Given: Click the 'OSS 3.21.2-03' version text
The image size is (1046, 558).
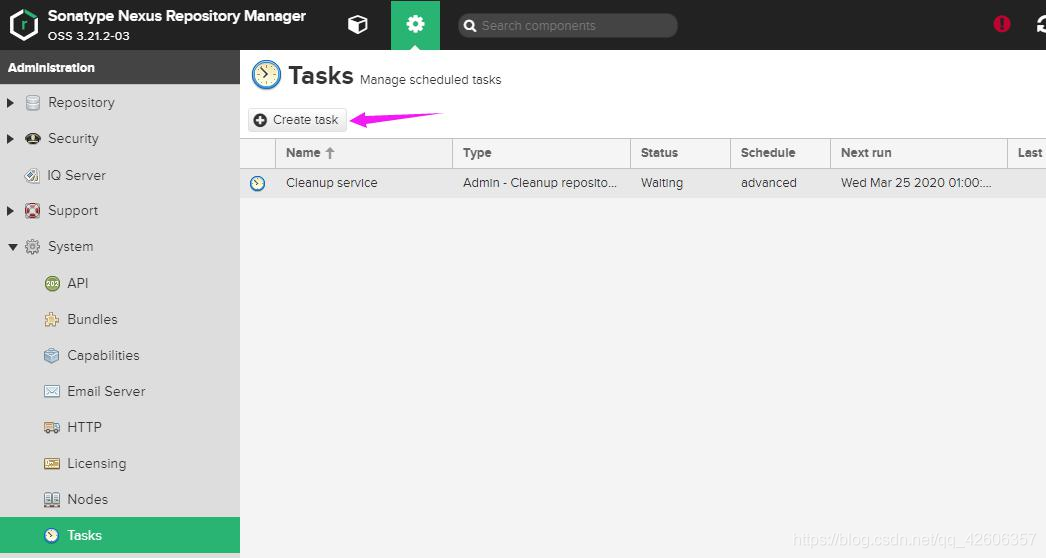Looking at the screenshot, I should click(89, 36).
